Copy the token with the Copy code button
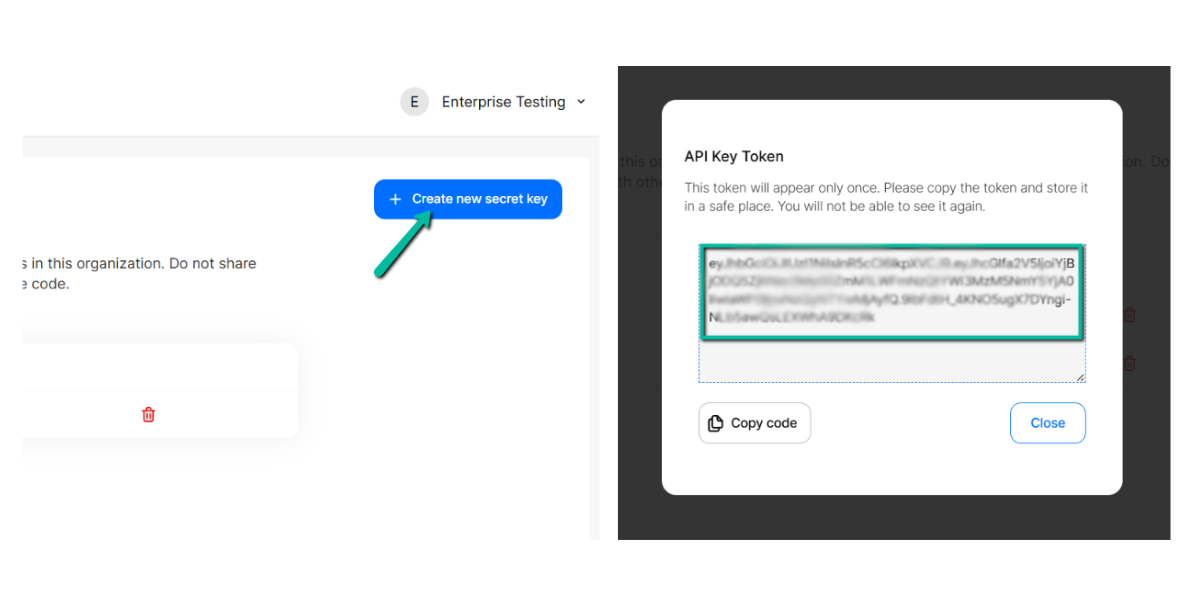 coord(754,423)
